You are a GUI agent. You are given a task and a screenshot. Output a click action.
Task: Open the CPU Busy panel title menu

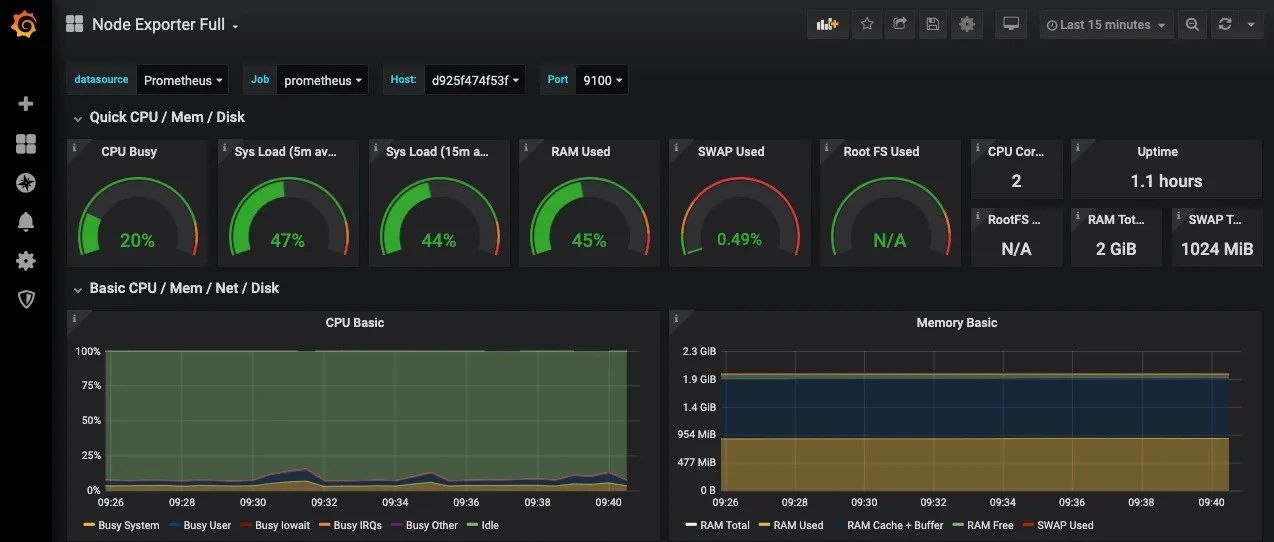pos(129,152)
